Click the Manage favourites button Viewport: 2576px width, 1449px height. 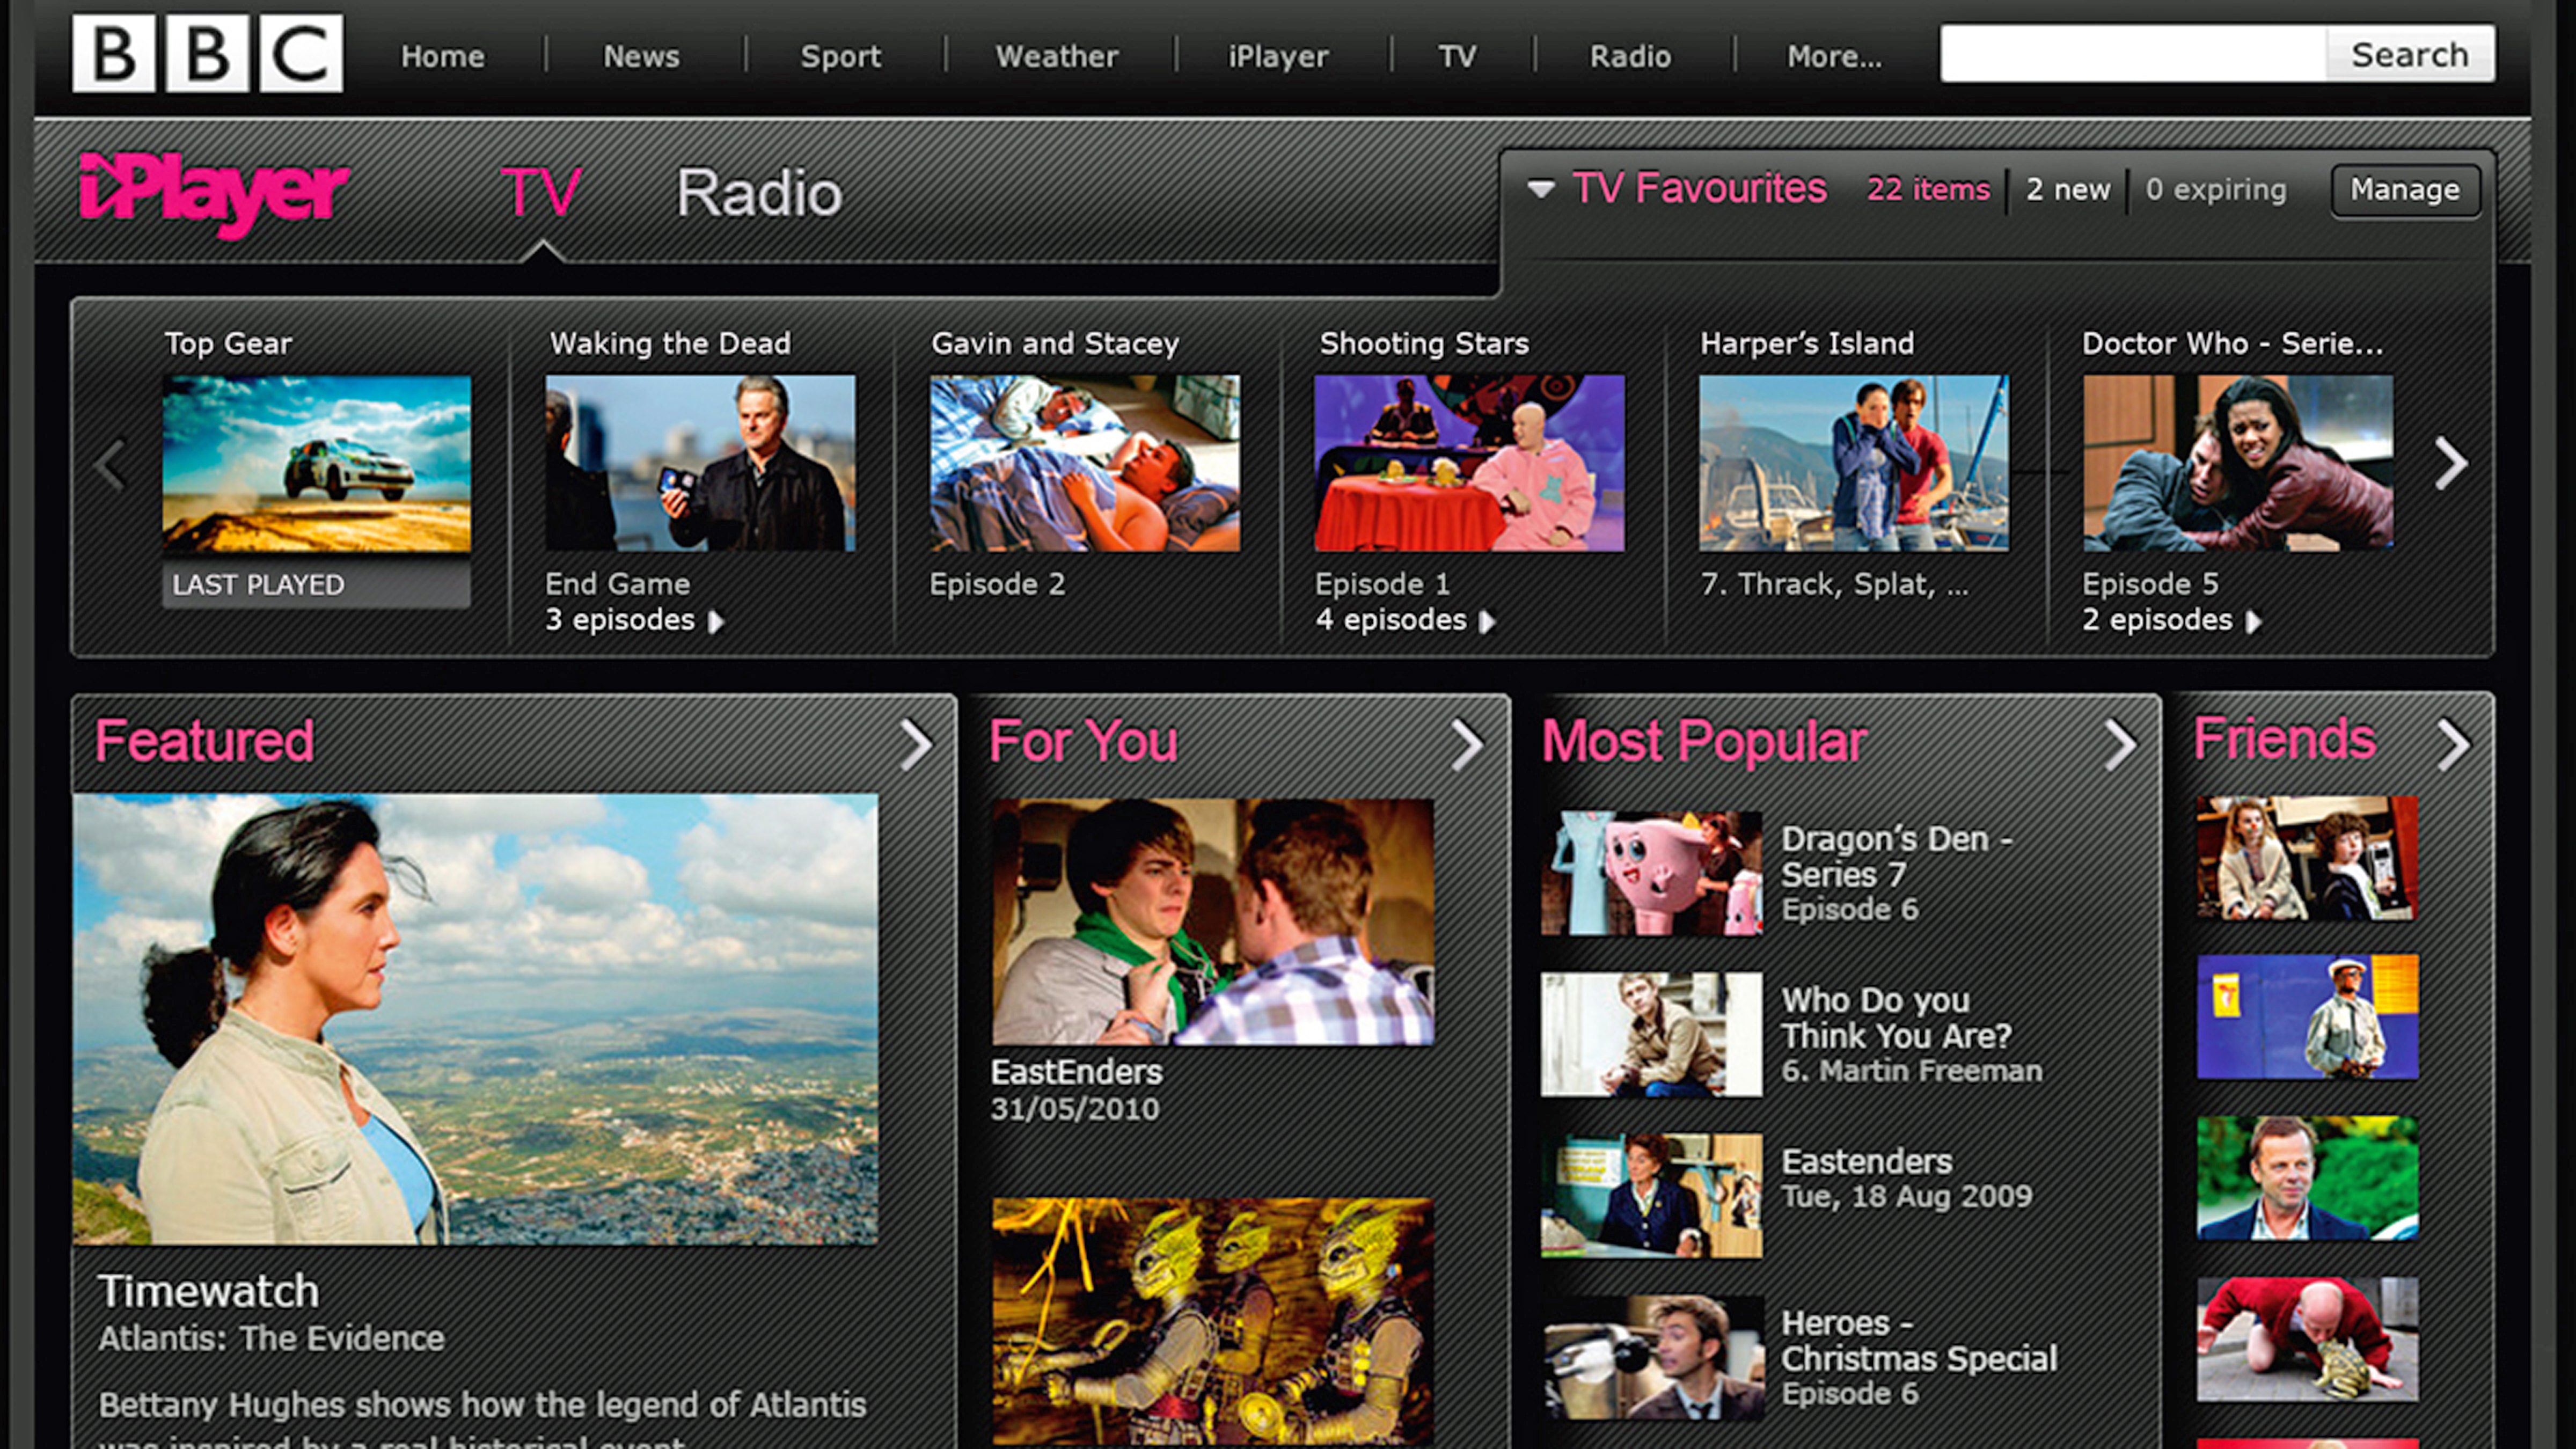2404,190
